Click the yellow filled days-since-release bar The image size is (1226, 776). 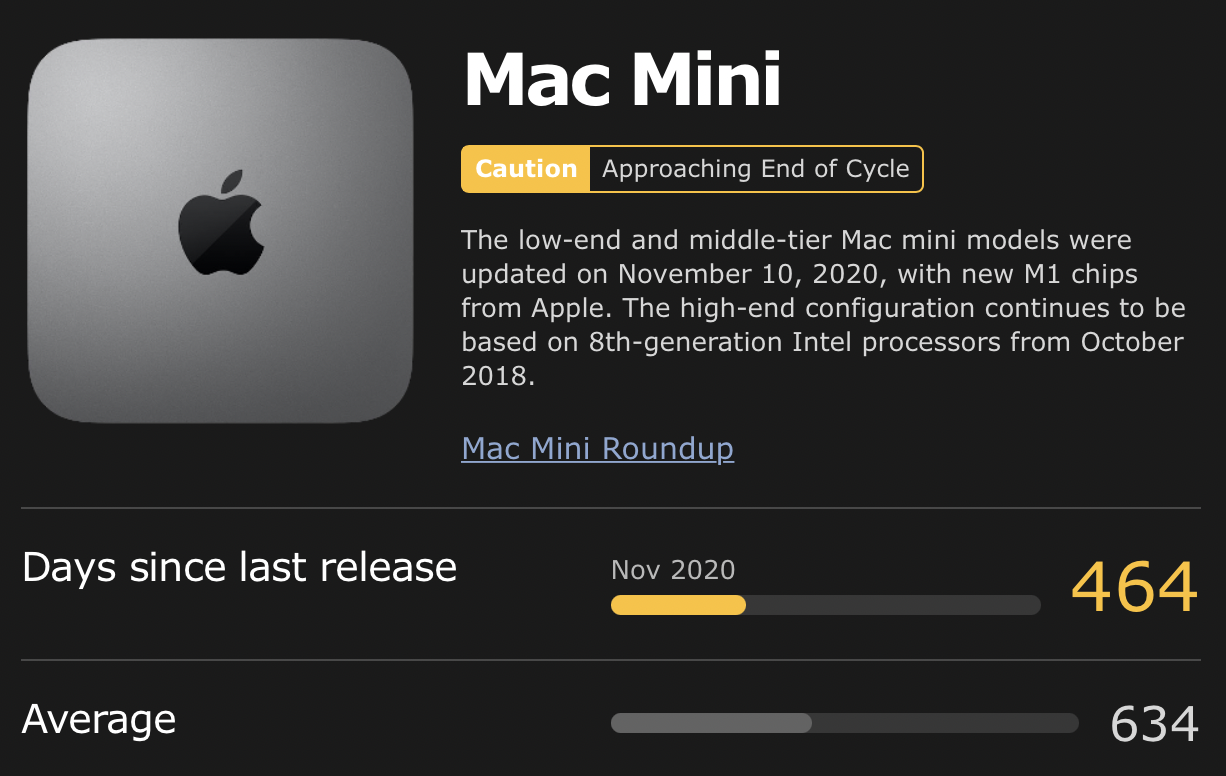coord(678,605)
